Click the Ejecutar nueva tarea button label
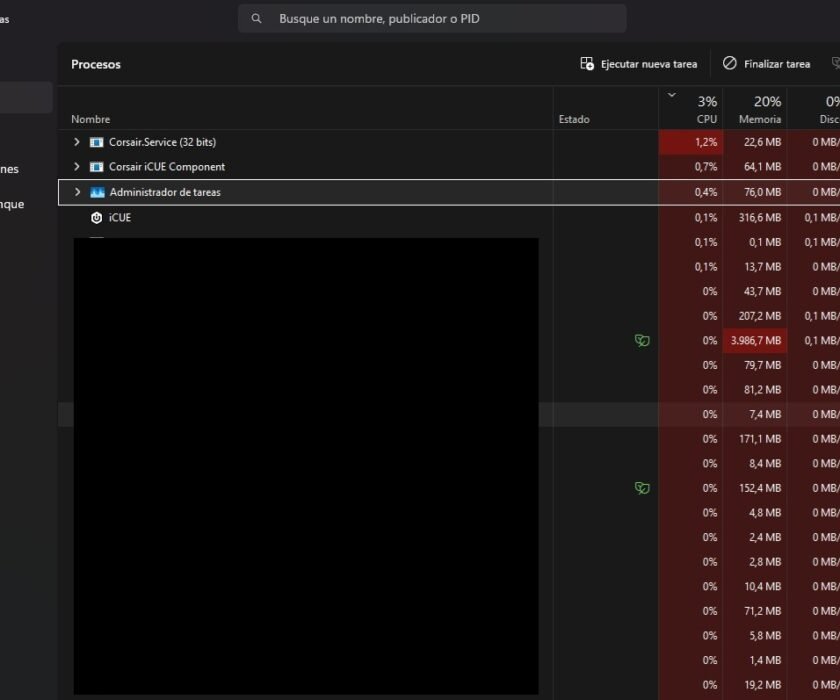Viewport: 840px width, 700px height. (649, 64)
